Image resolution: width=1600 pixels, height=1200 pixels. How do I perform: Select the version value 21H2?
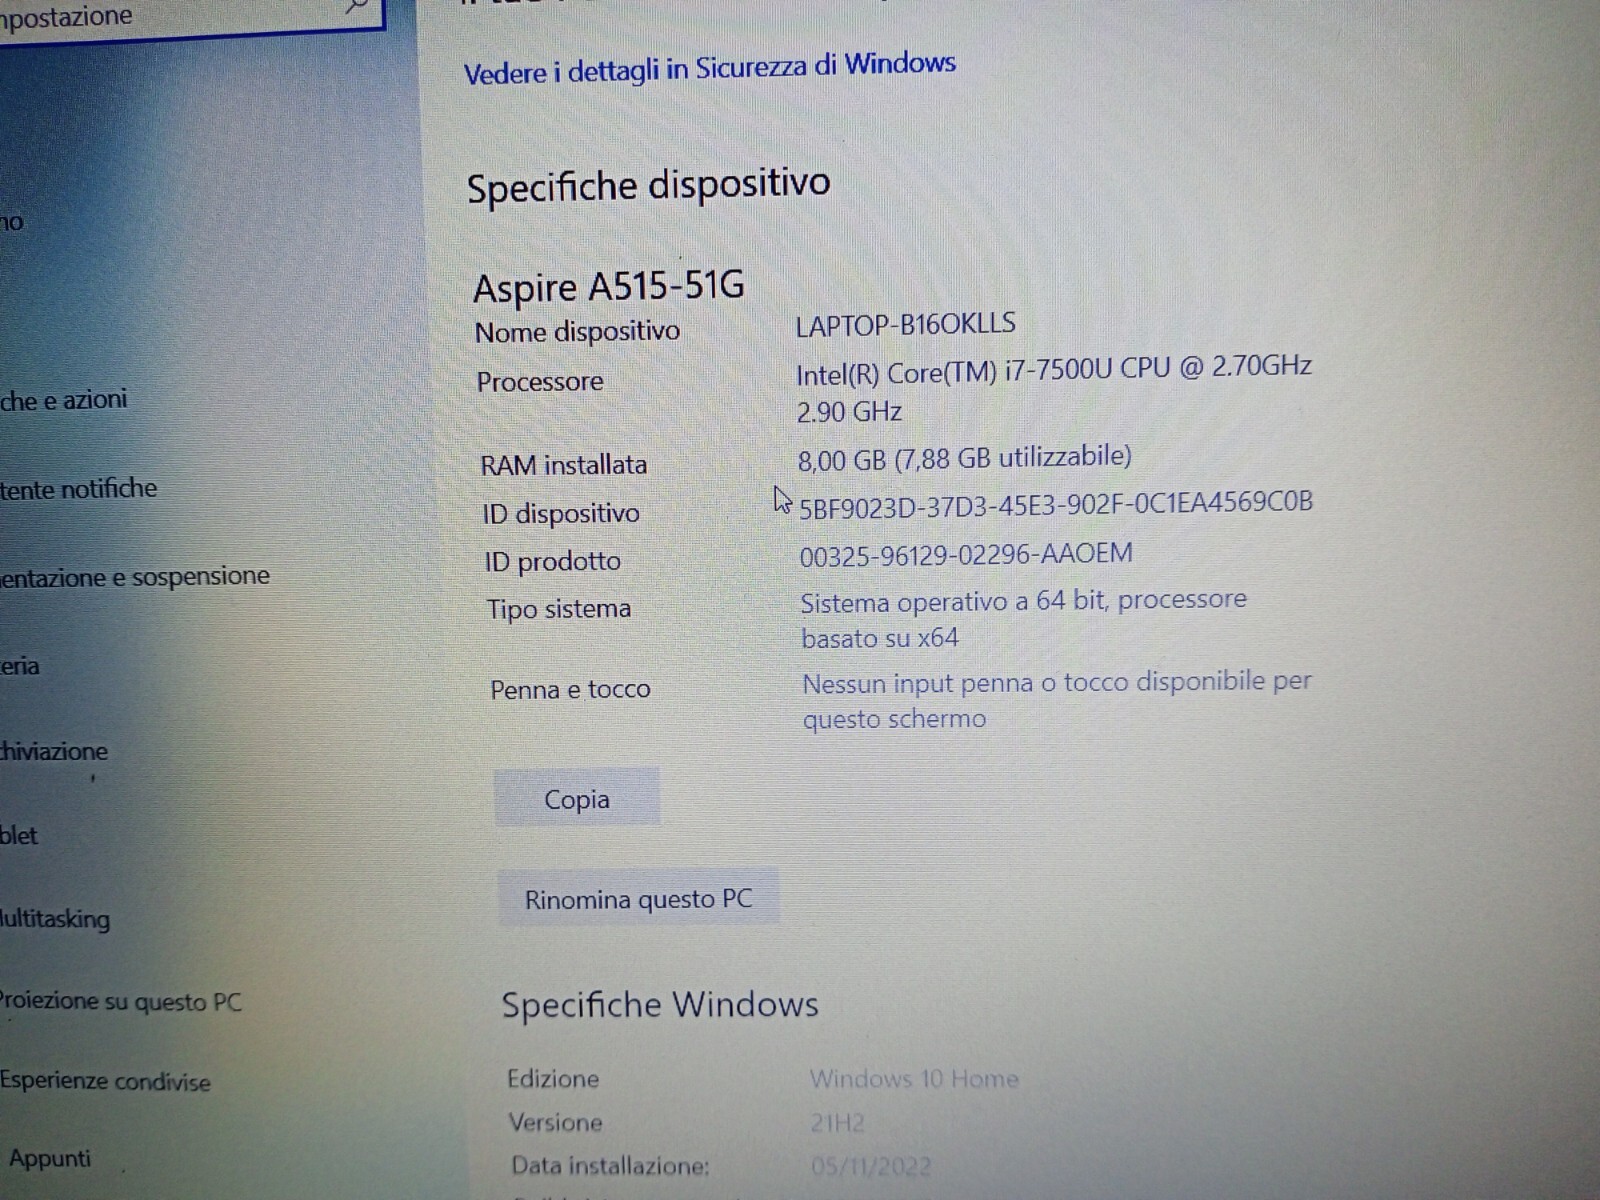[x=837, y=1123]
